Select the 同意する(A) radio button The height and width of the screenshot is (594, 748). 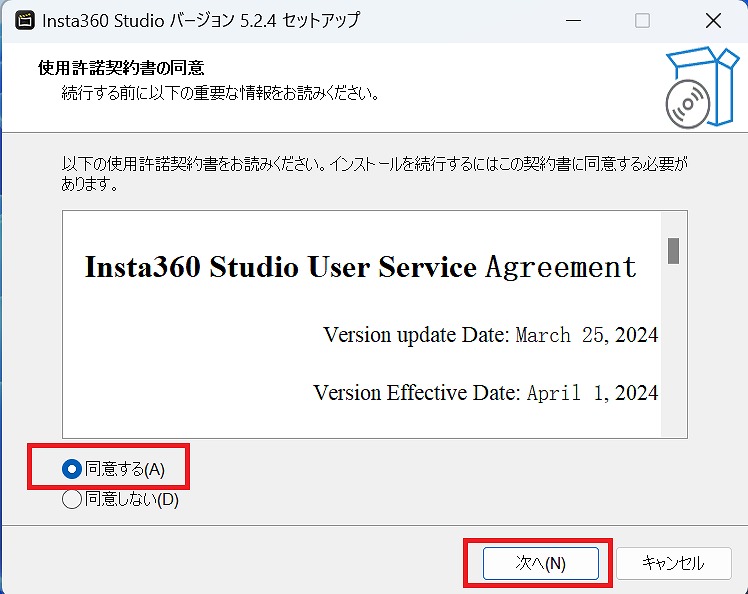(x=72, y=469)
